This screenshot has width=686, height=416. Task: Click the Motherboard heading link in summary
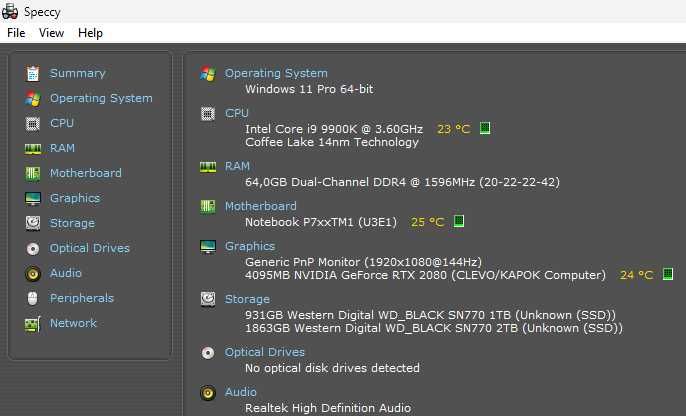[x=261, y=206]
